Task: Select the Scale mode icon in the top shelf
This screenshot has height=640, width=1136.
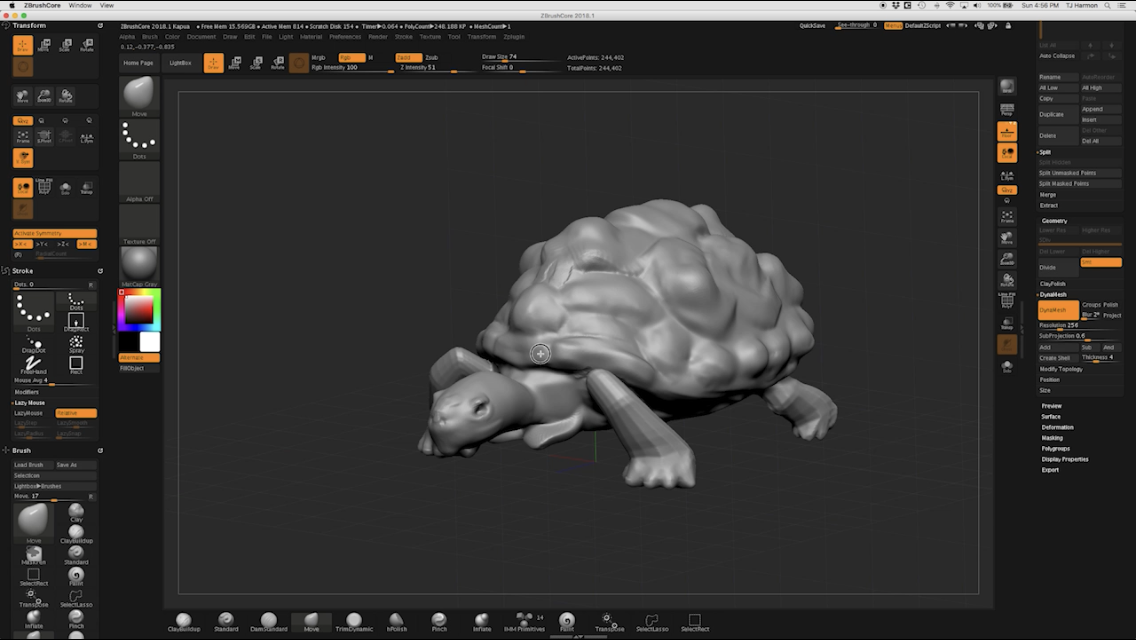Action: [x=256, y=63]
